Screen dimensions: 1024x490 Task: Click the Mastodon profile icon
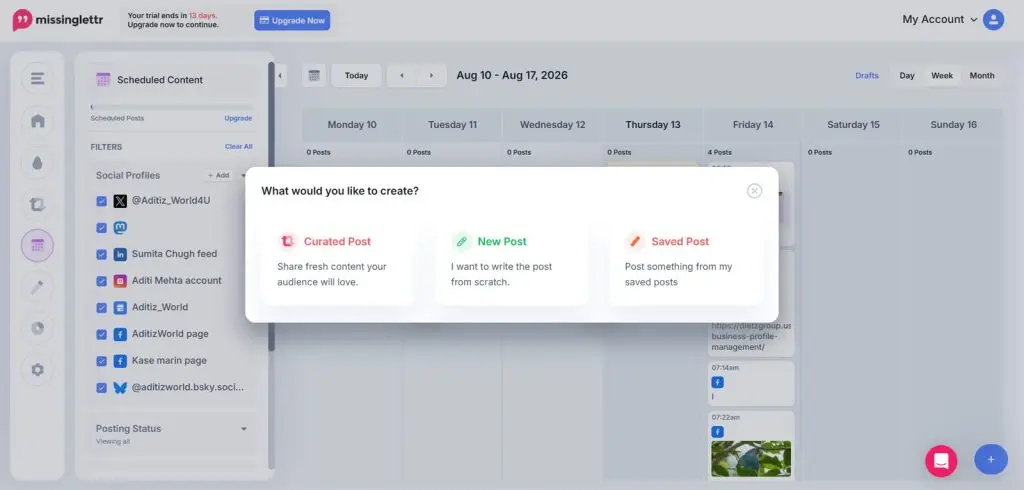[x=120, y=228]
